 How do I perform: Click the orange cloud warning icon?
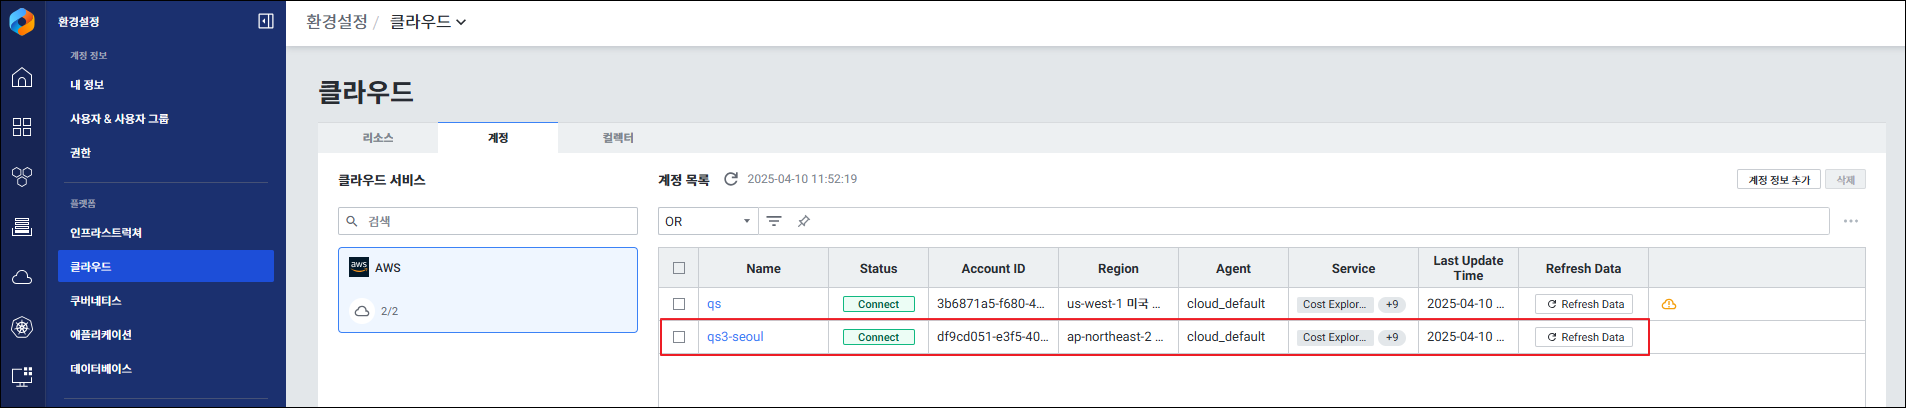pyautogui.click(x=1669, y=304)
